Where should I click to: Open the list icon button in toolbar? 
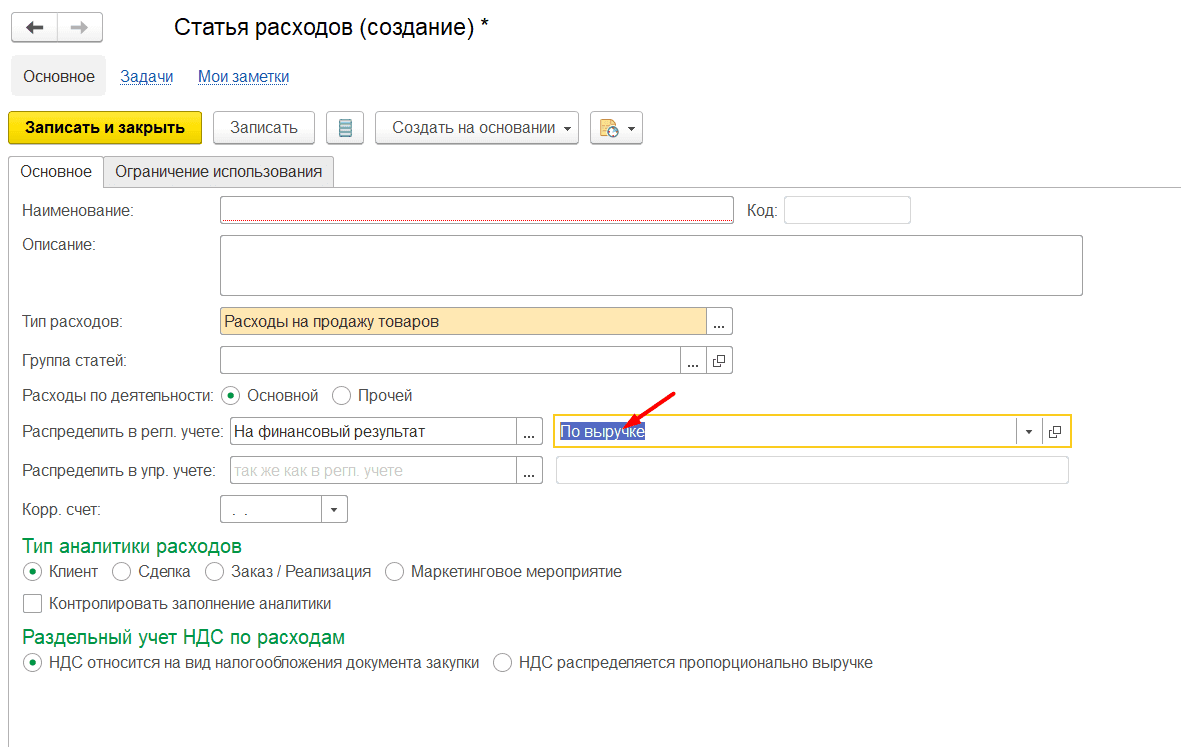pyautogui.click(x=345, y=128)
